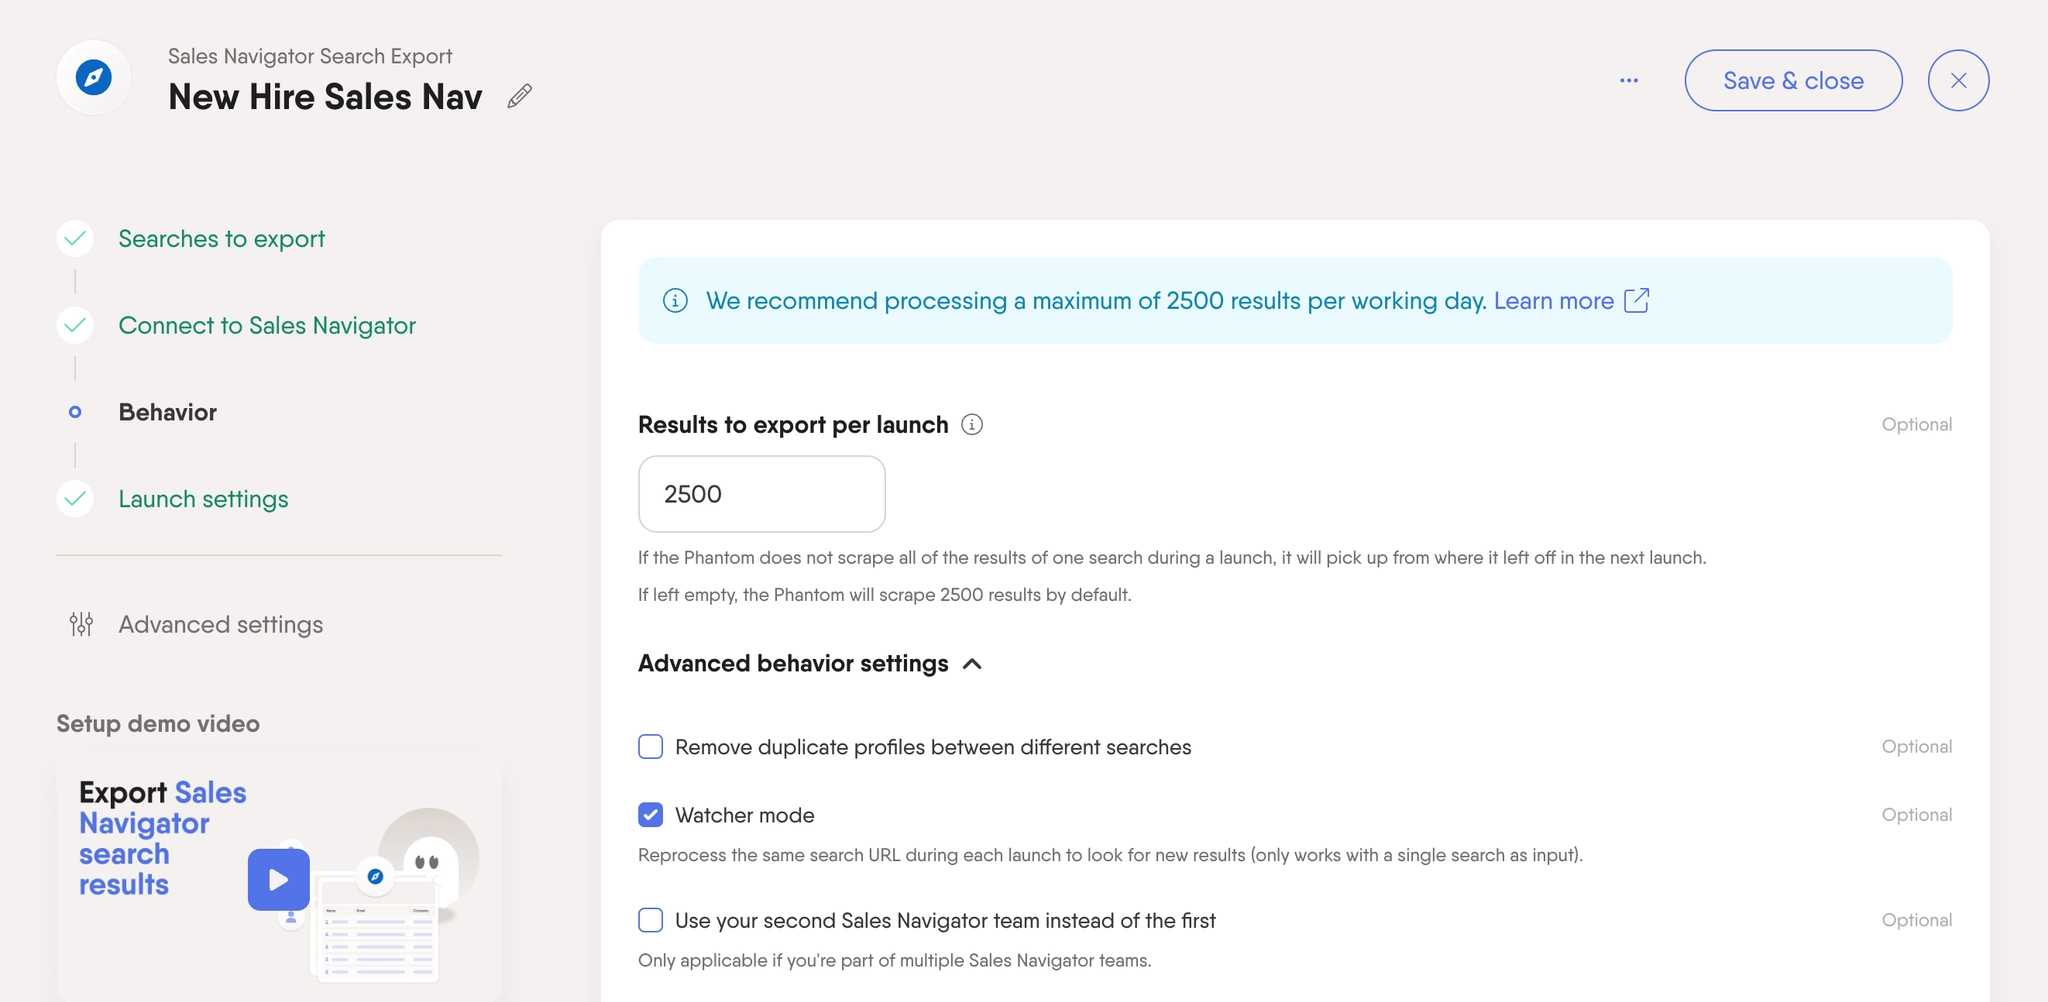Screen dimensions: 2048x1002
Task: Click the Save & close button
Action: [x=1793, y=80]
